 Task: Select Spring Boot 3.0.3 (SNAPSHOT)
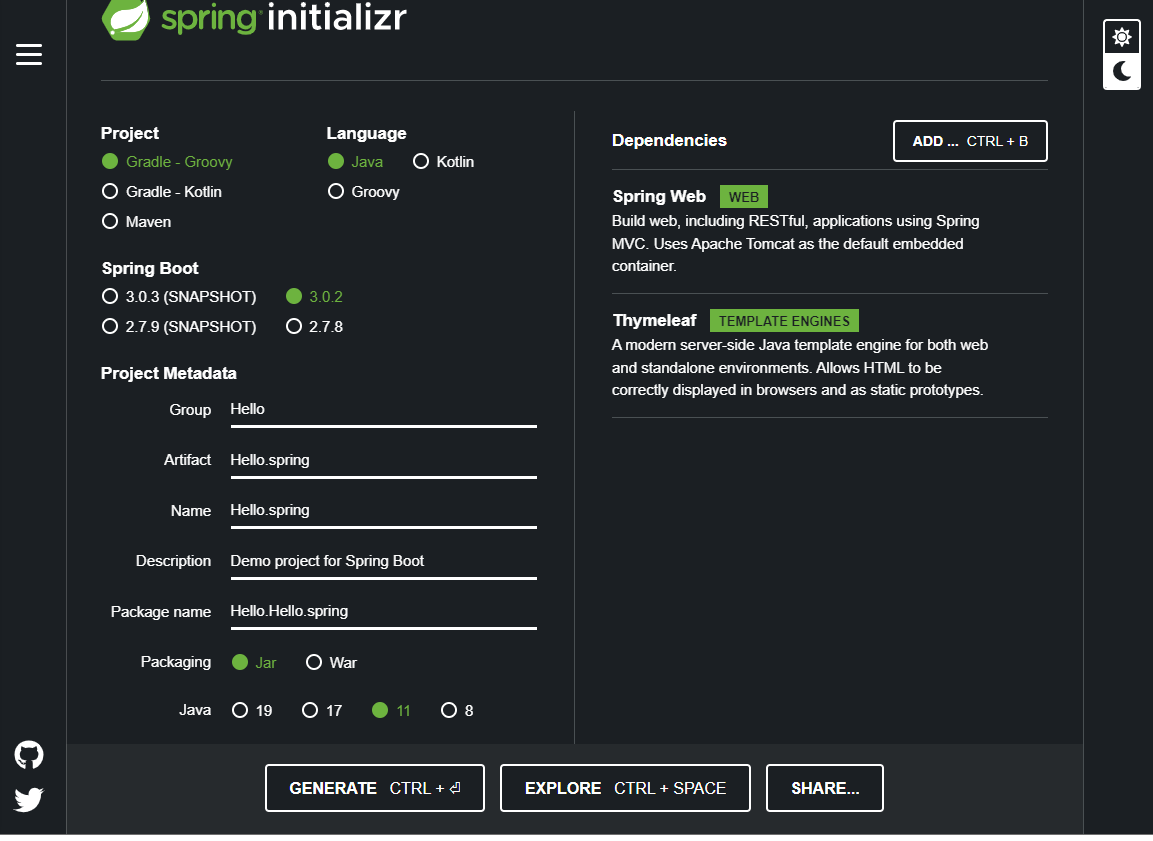pos(179,296)
